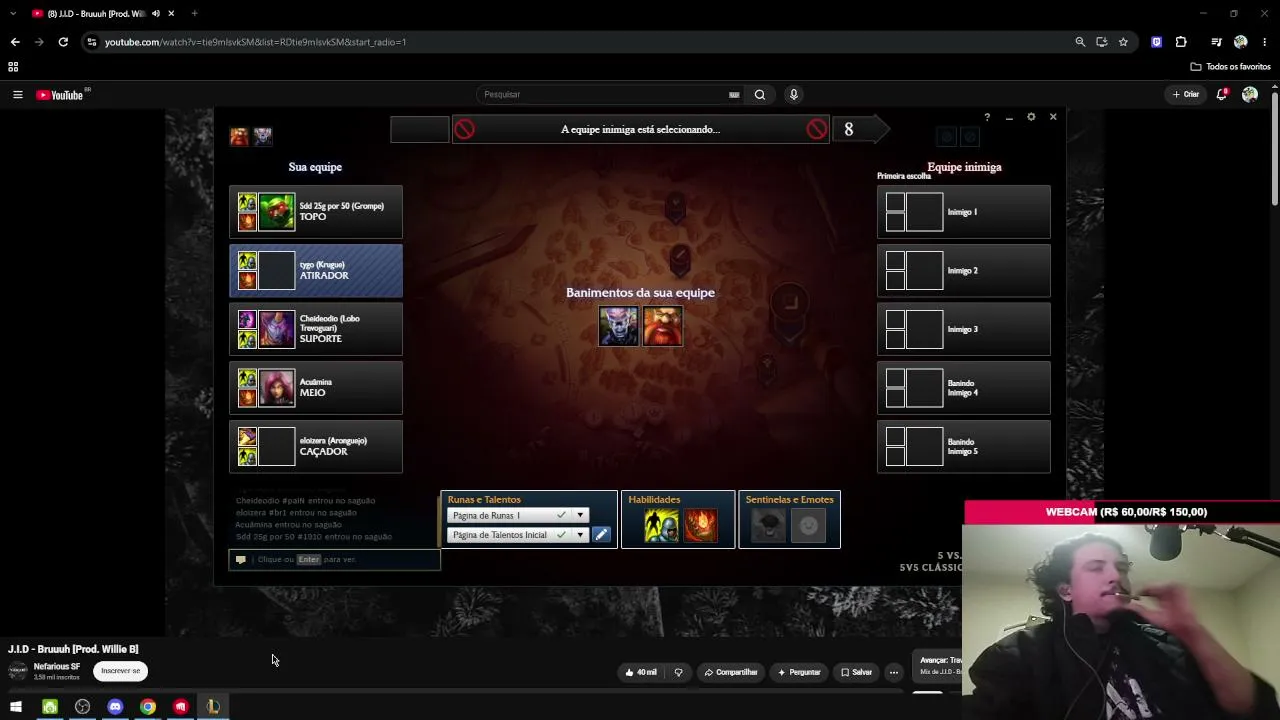Open the Chrome three-dot menu
Image resolution: width=1280 pixels, height=720 pixels.
click(x=1265, y=42)
